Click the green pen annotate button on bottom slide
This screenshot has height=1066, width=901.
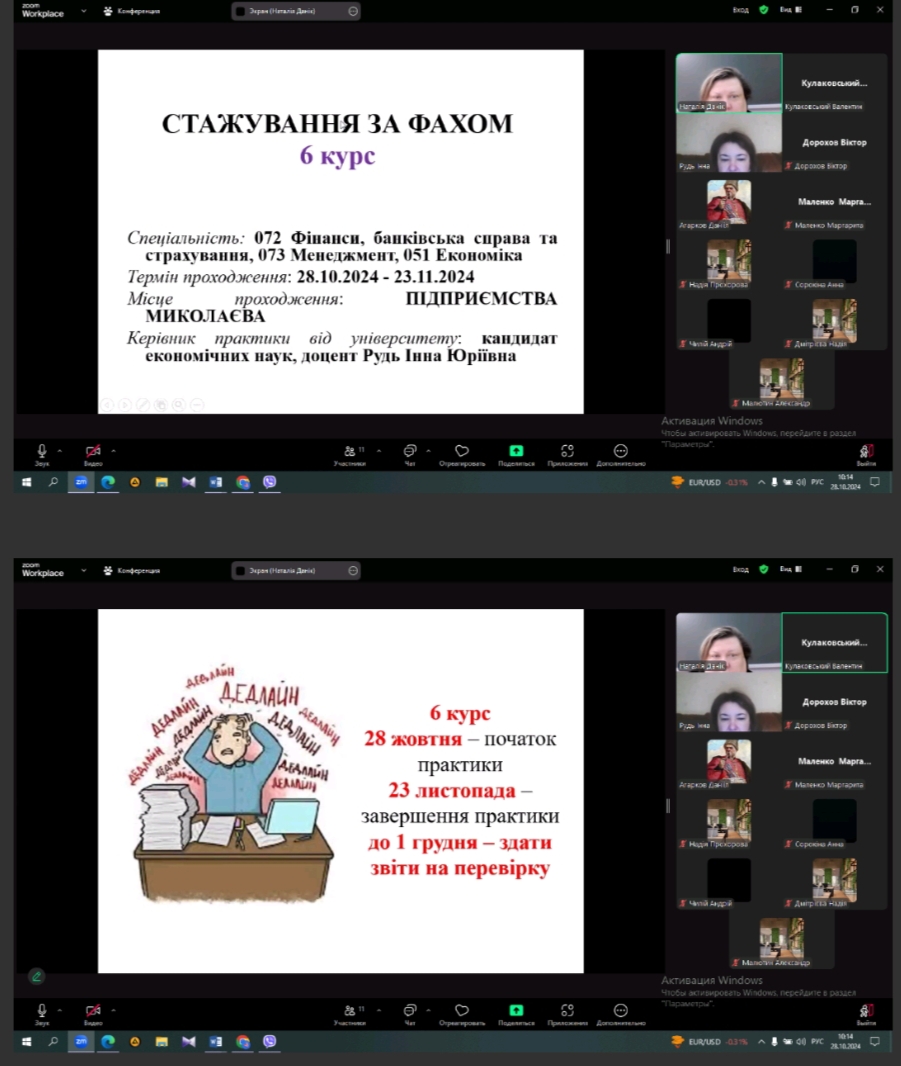(x=37, y=976)
